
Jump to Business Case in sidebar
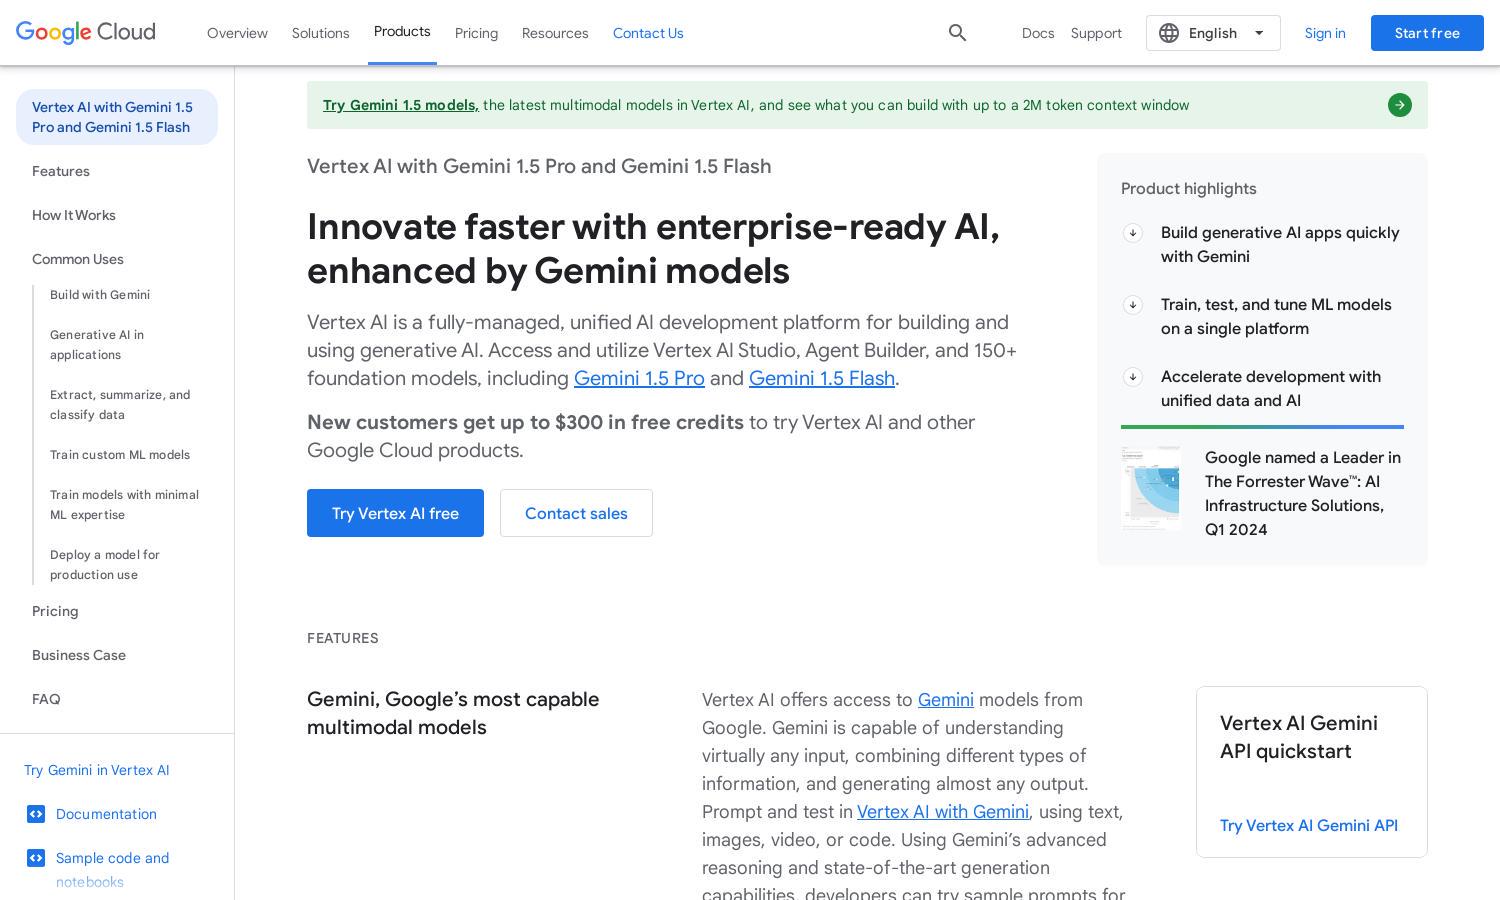coord(79,655)
